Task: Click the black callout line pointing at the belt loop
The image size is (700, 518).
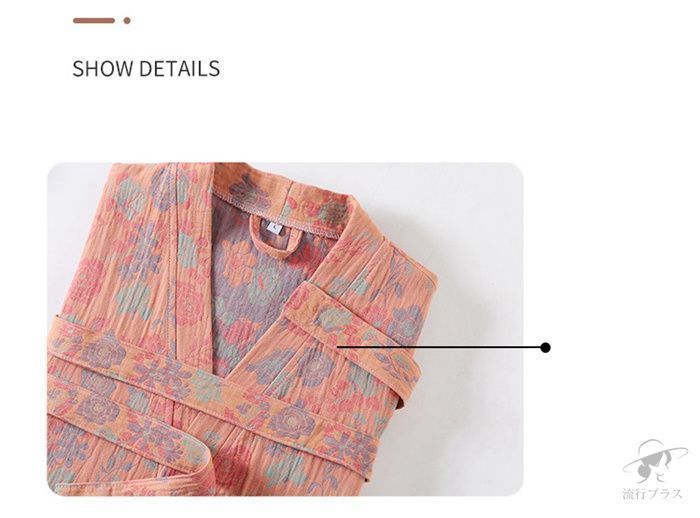Action: 439,347
